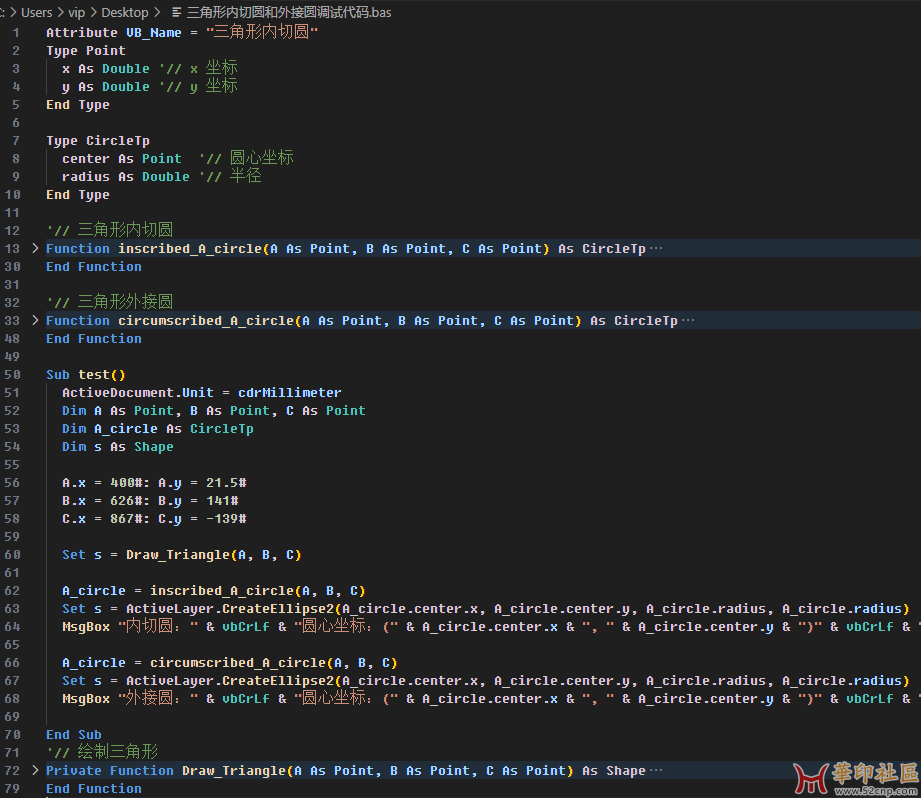Expand the folded circumscribed_A_circle function

pos(36,321)
